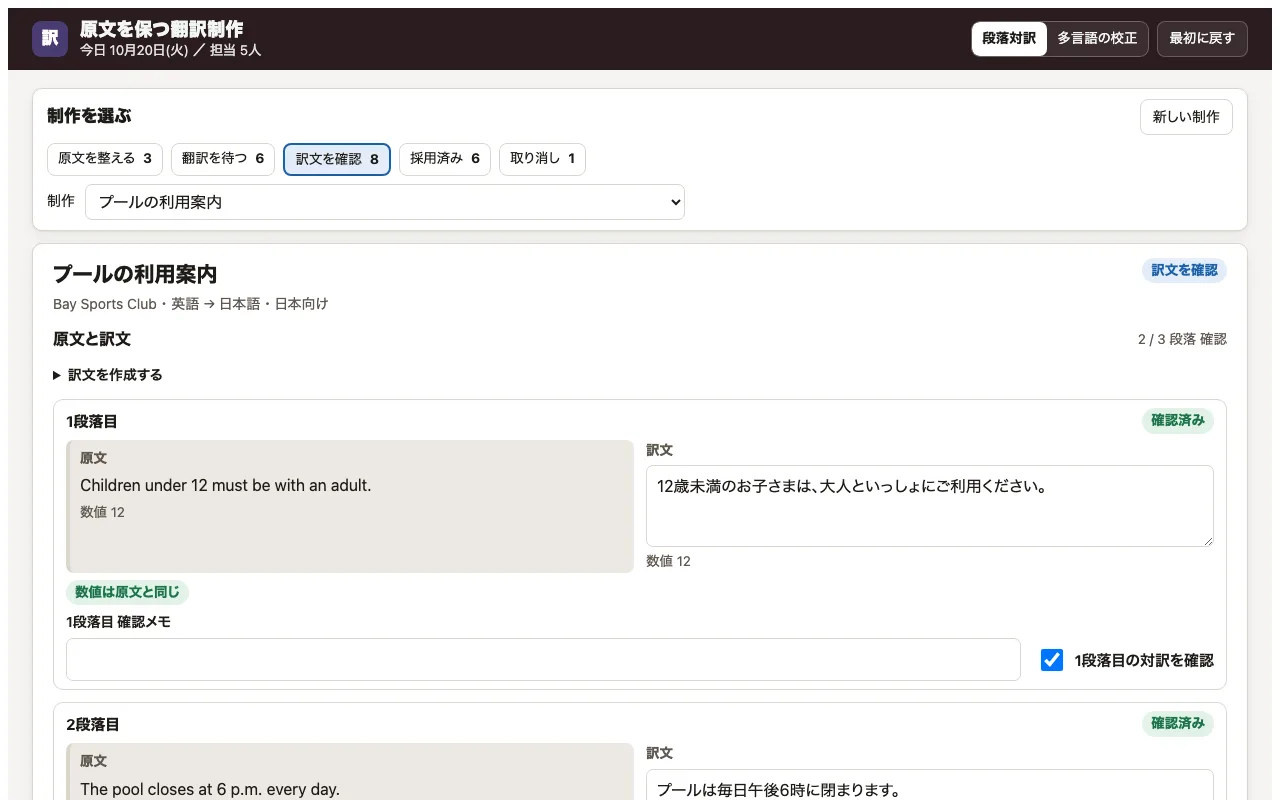Screen dimensions: 1280x800
Task: Uncheck 1段落目の対訳を確認 checkbox
Action: 1052,660
